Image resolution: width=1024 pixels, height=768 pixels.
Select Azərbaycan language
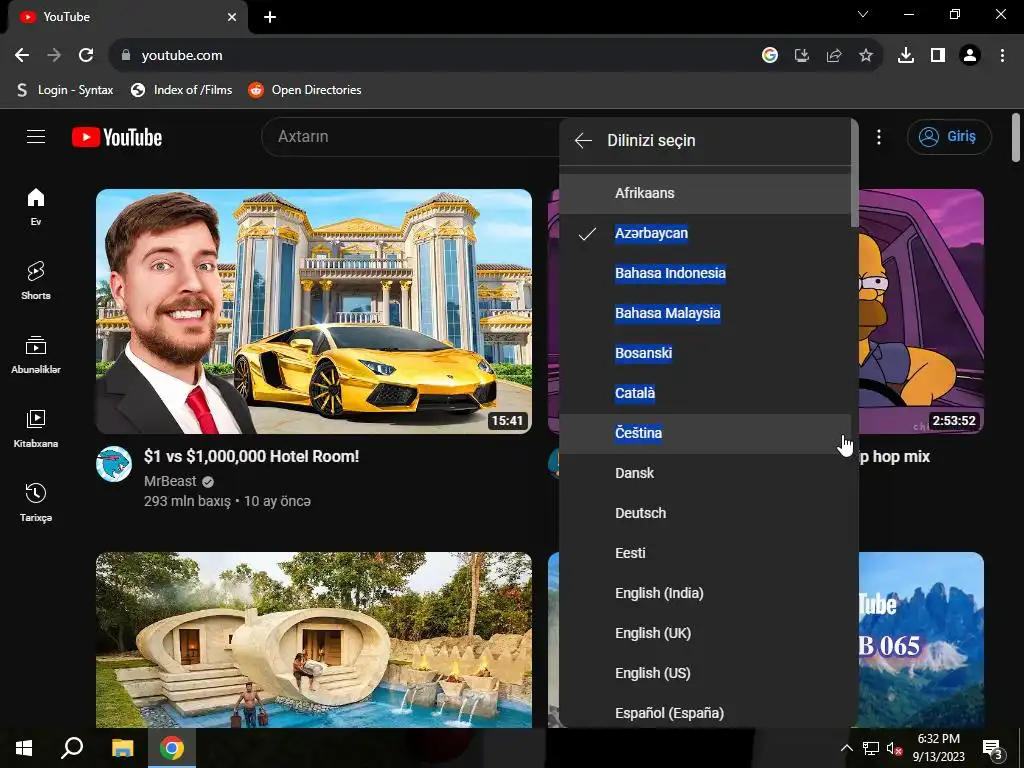(705, 233)
